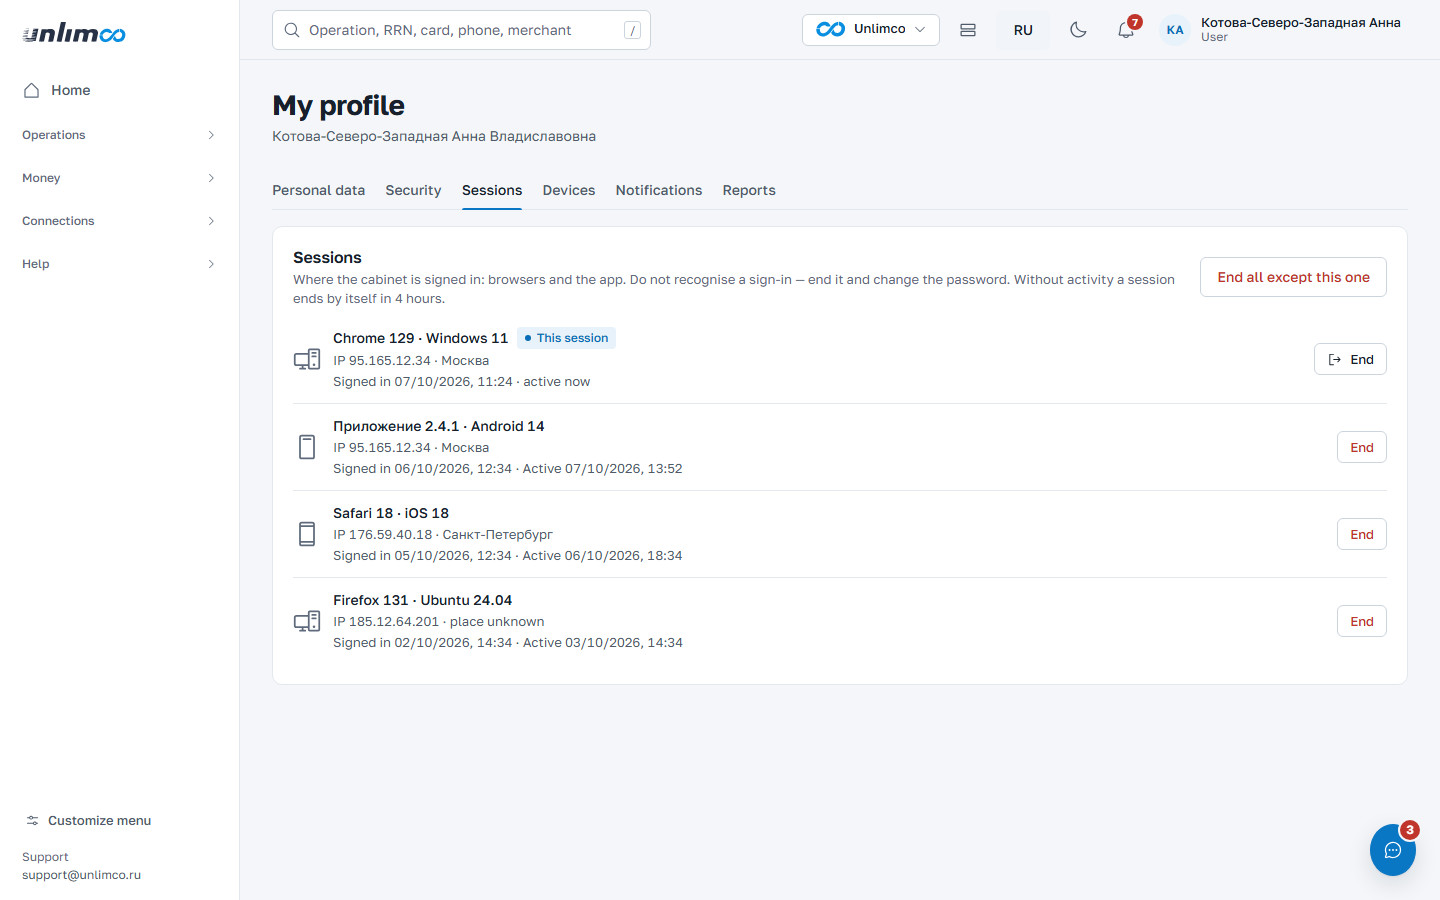The height and width of the screenshot is (900, 1440).
Task: End the Android 14 app session
Action: (x=1362, y=447)
